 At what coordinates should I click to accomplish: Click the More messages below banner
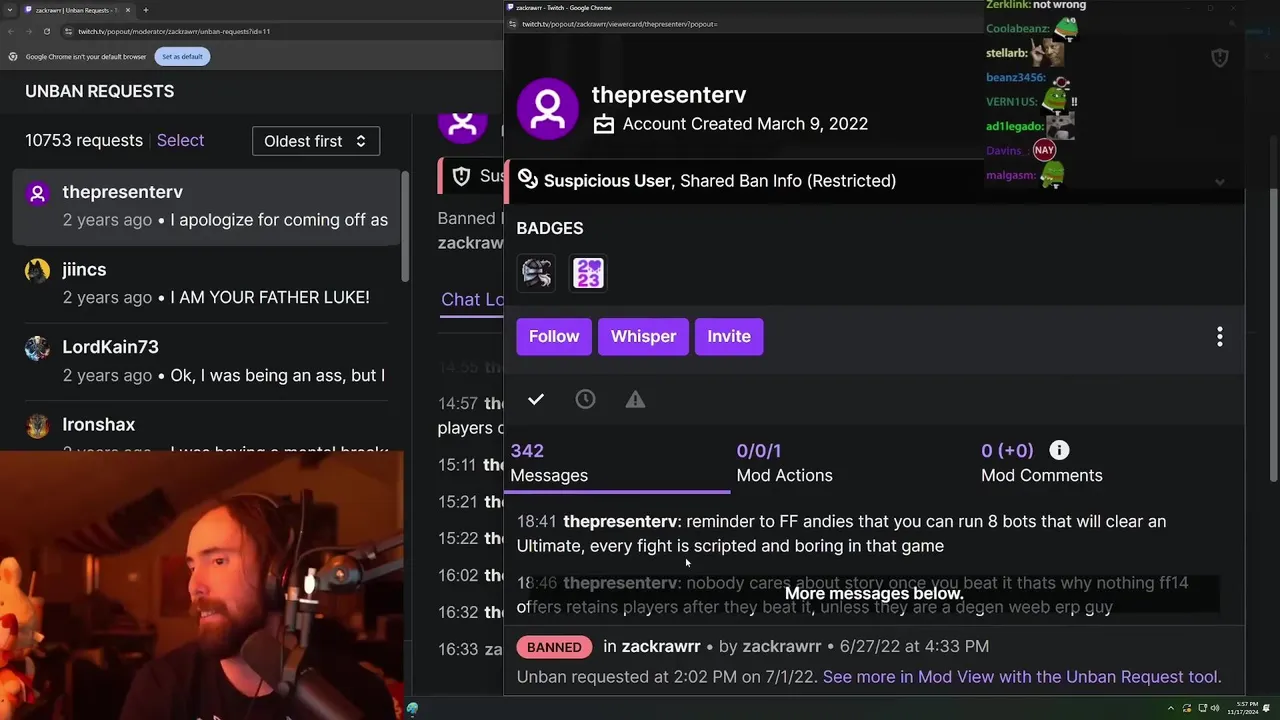[x=874, y=594]
